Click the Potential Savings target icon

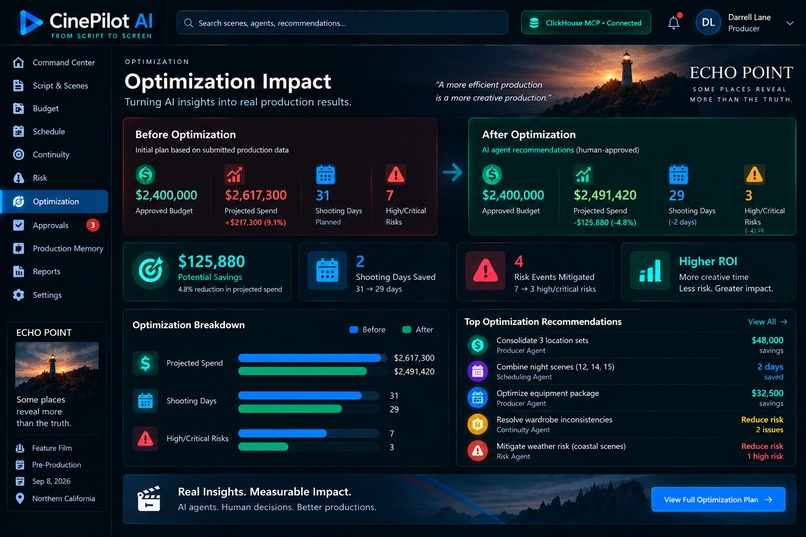[x=150, y=270]
